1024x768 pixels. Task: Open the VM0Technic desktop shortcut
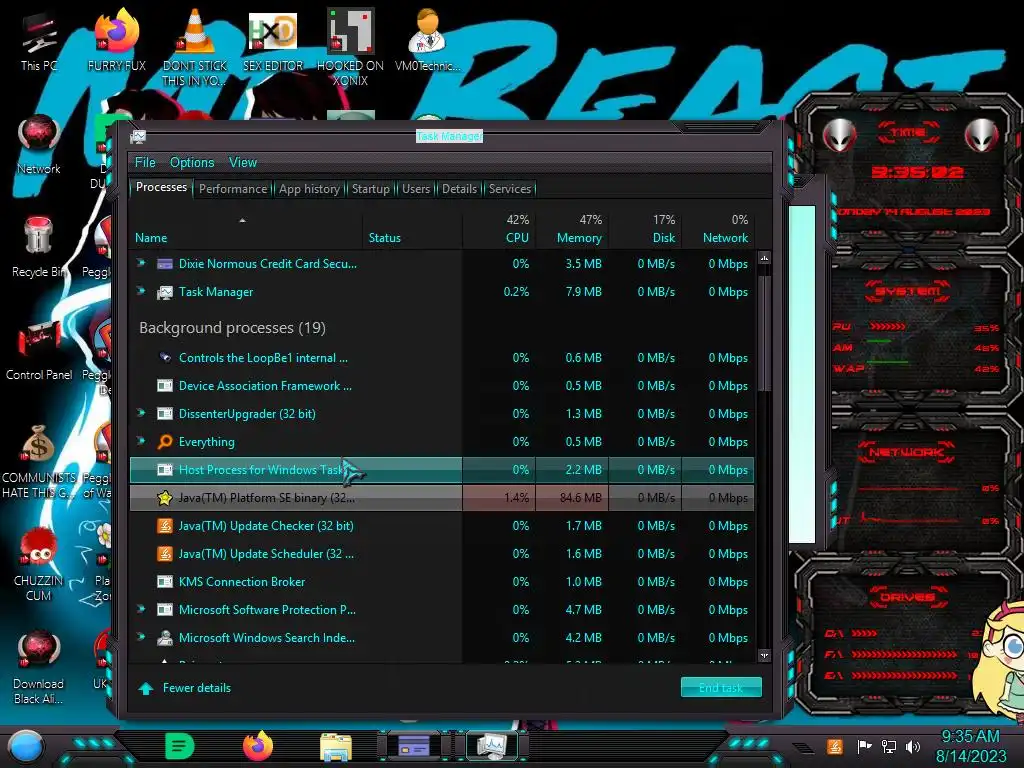427,40
